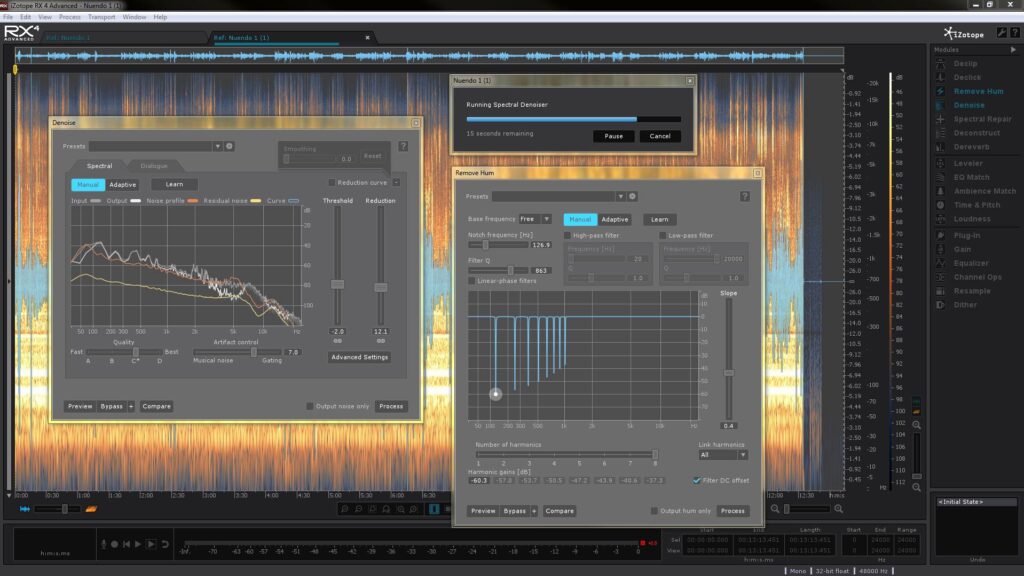Click Advanced Settings in Denoise

(x=359, y=357)
